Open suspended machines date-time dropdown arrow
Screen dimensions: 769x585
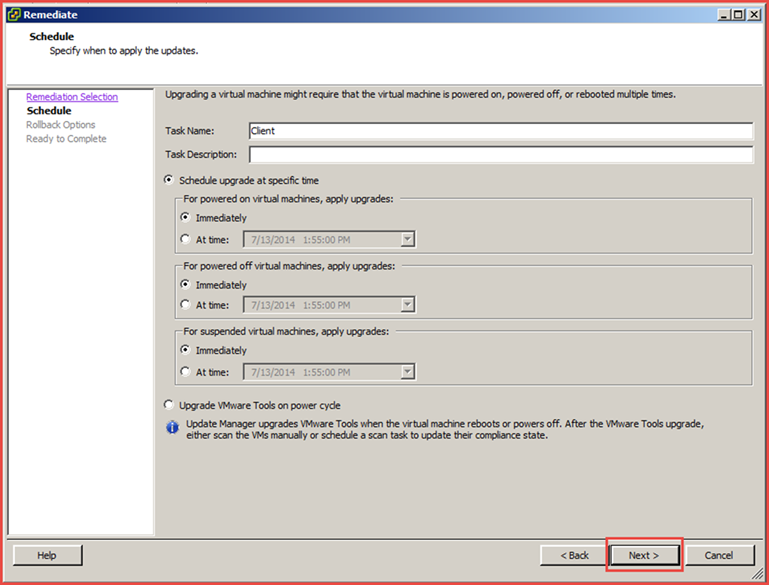(408, 372)
